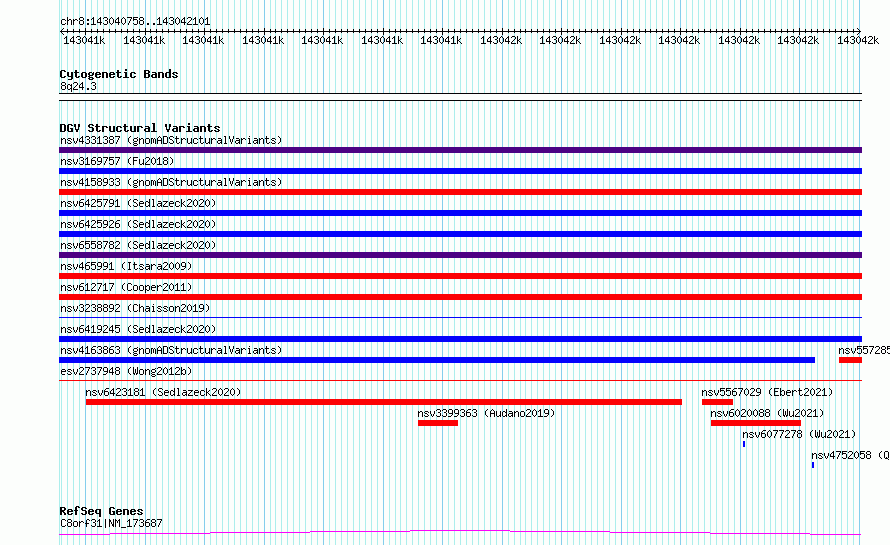Click the red bar below nsv3399363
This screenshot has height=545, width=890.
pyautogui.click(x=438, y=423)
